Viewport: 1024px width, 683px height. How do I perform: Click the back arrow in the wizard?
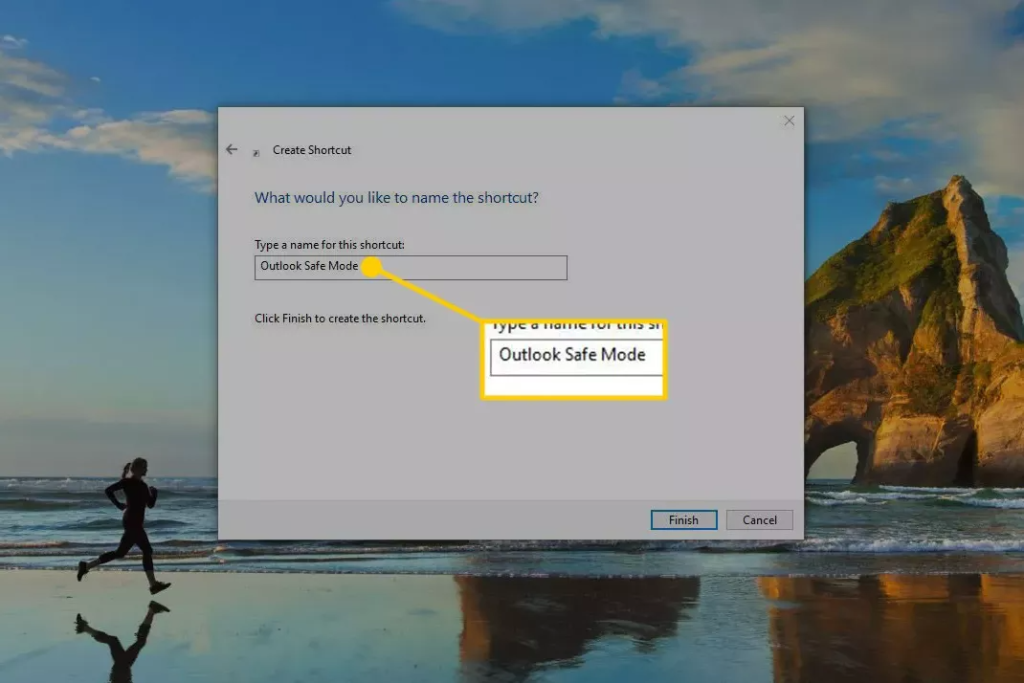[x=232, y=149]
